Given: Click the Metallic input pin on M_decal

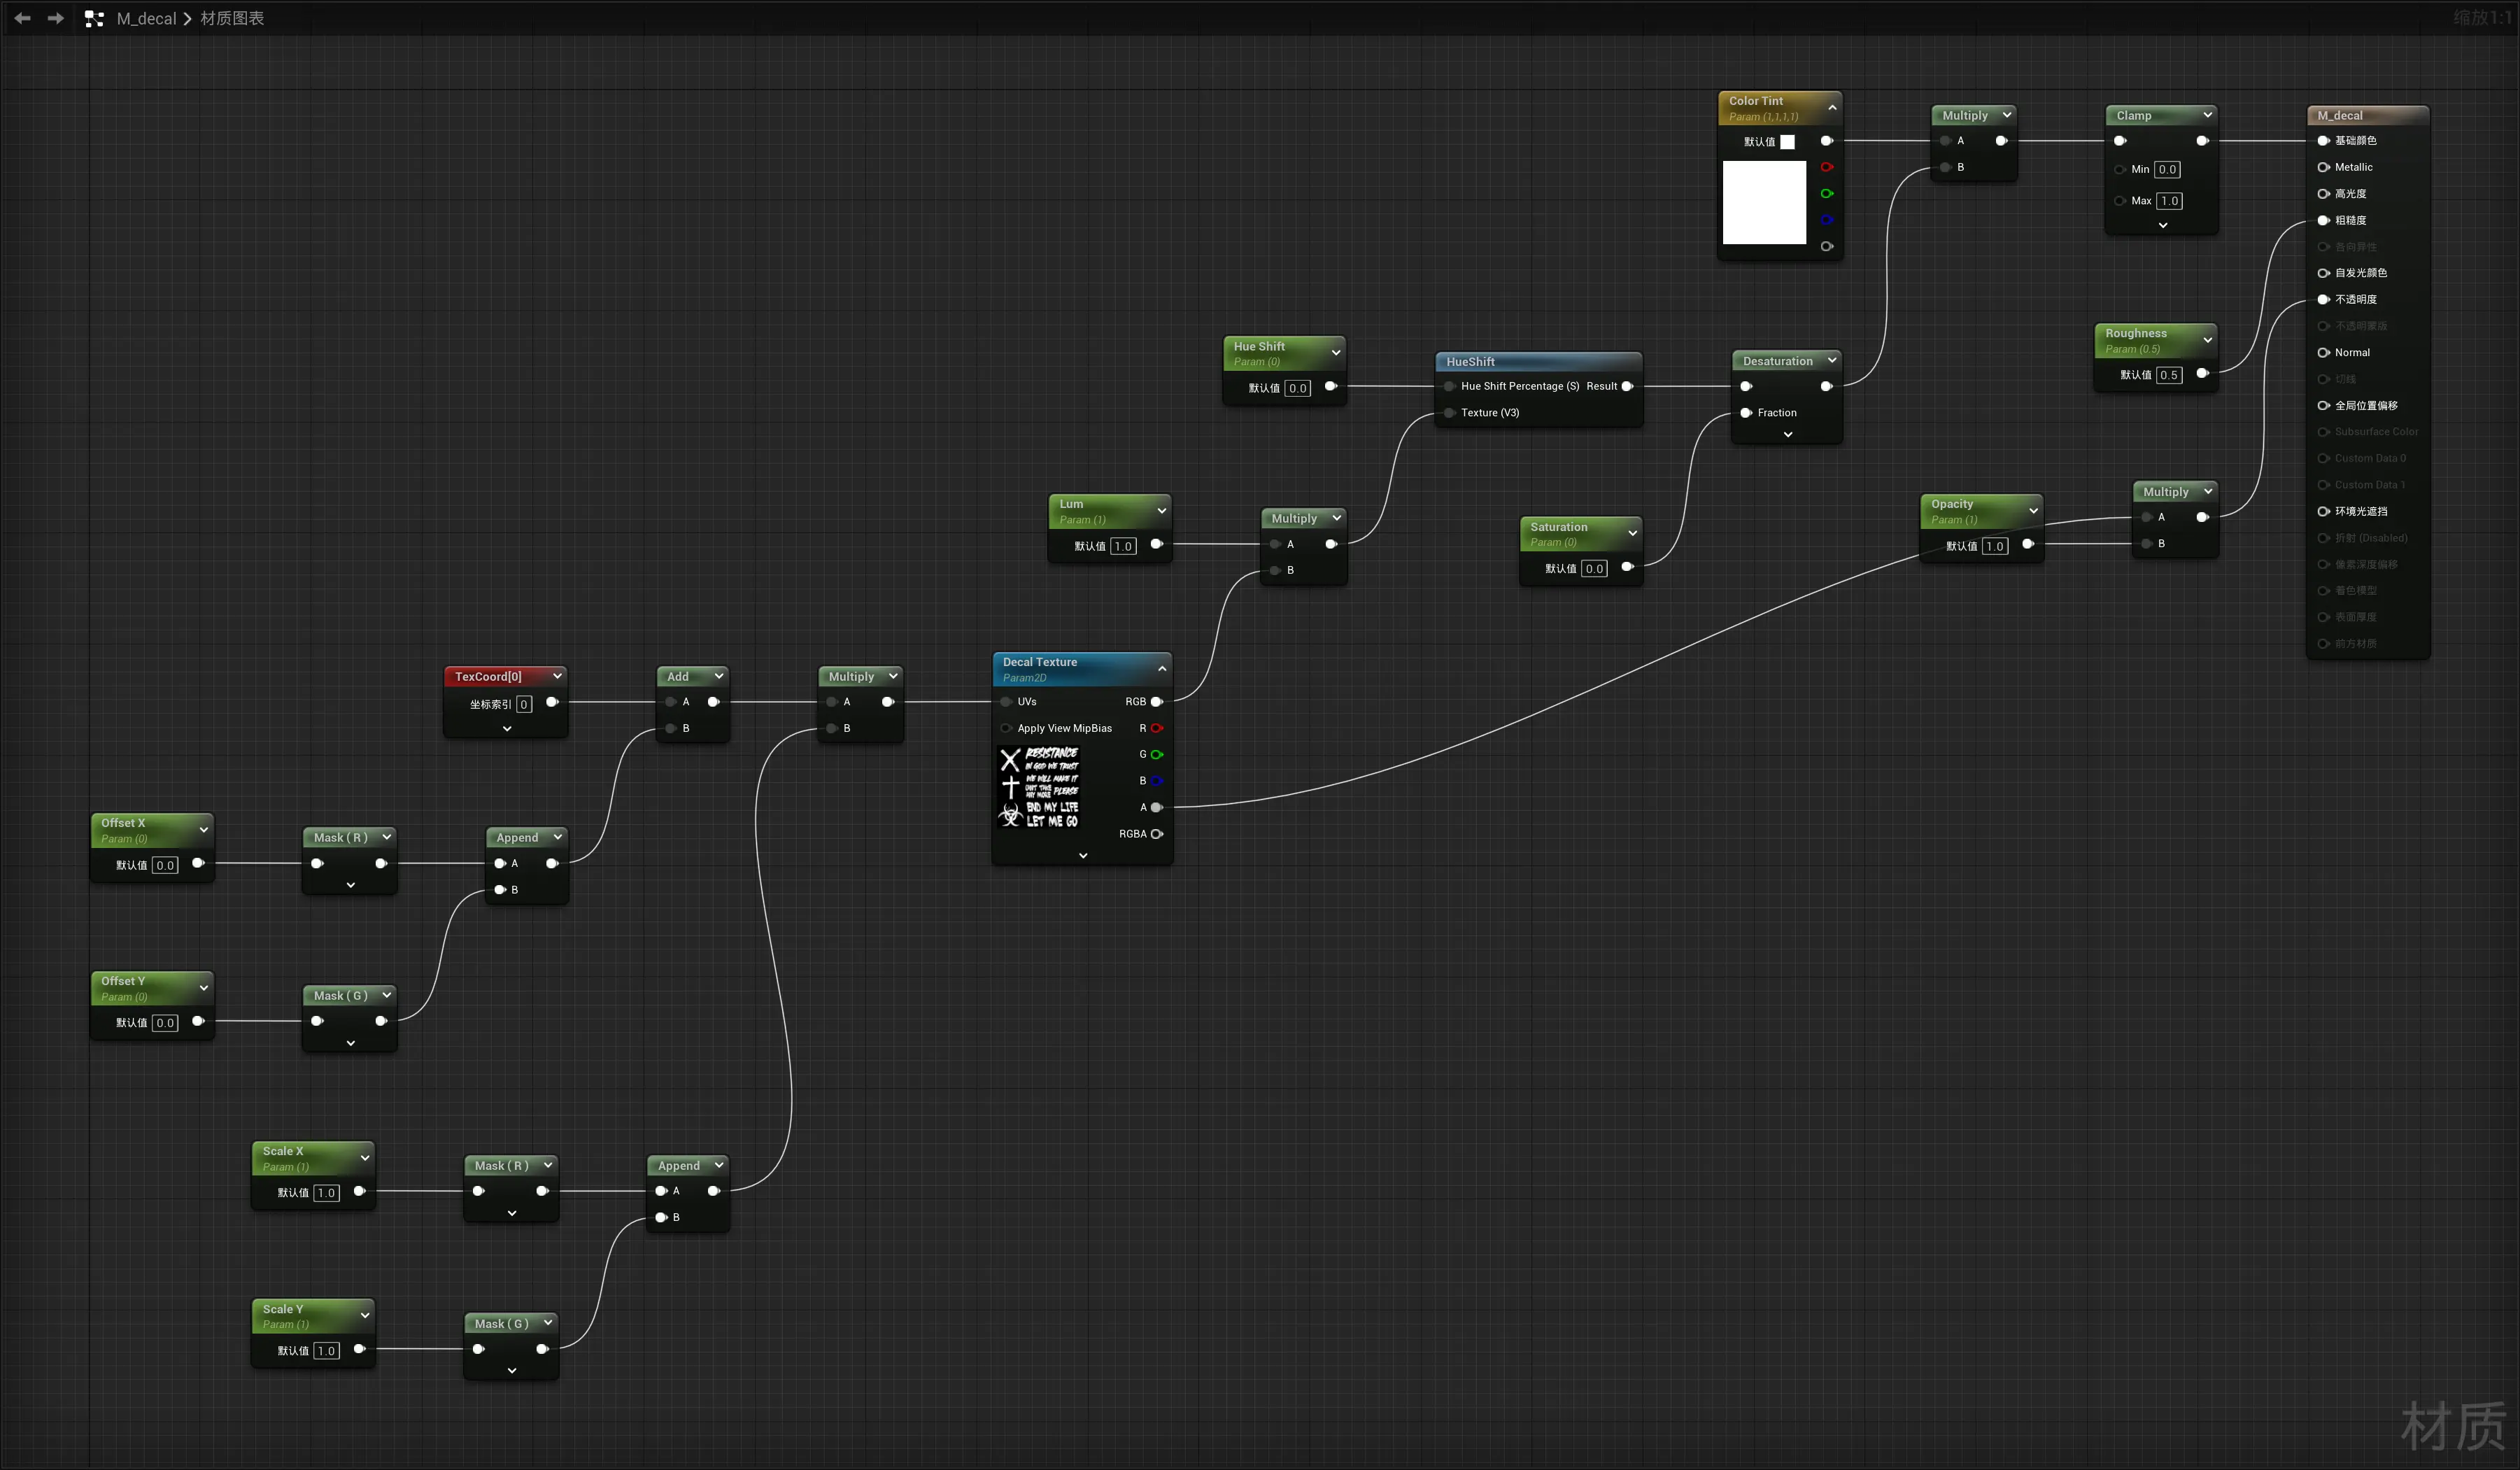Looking at the screenshot, I should pos(2323,167).
